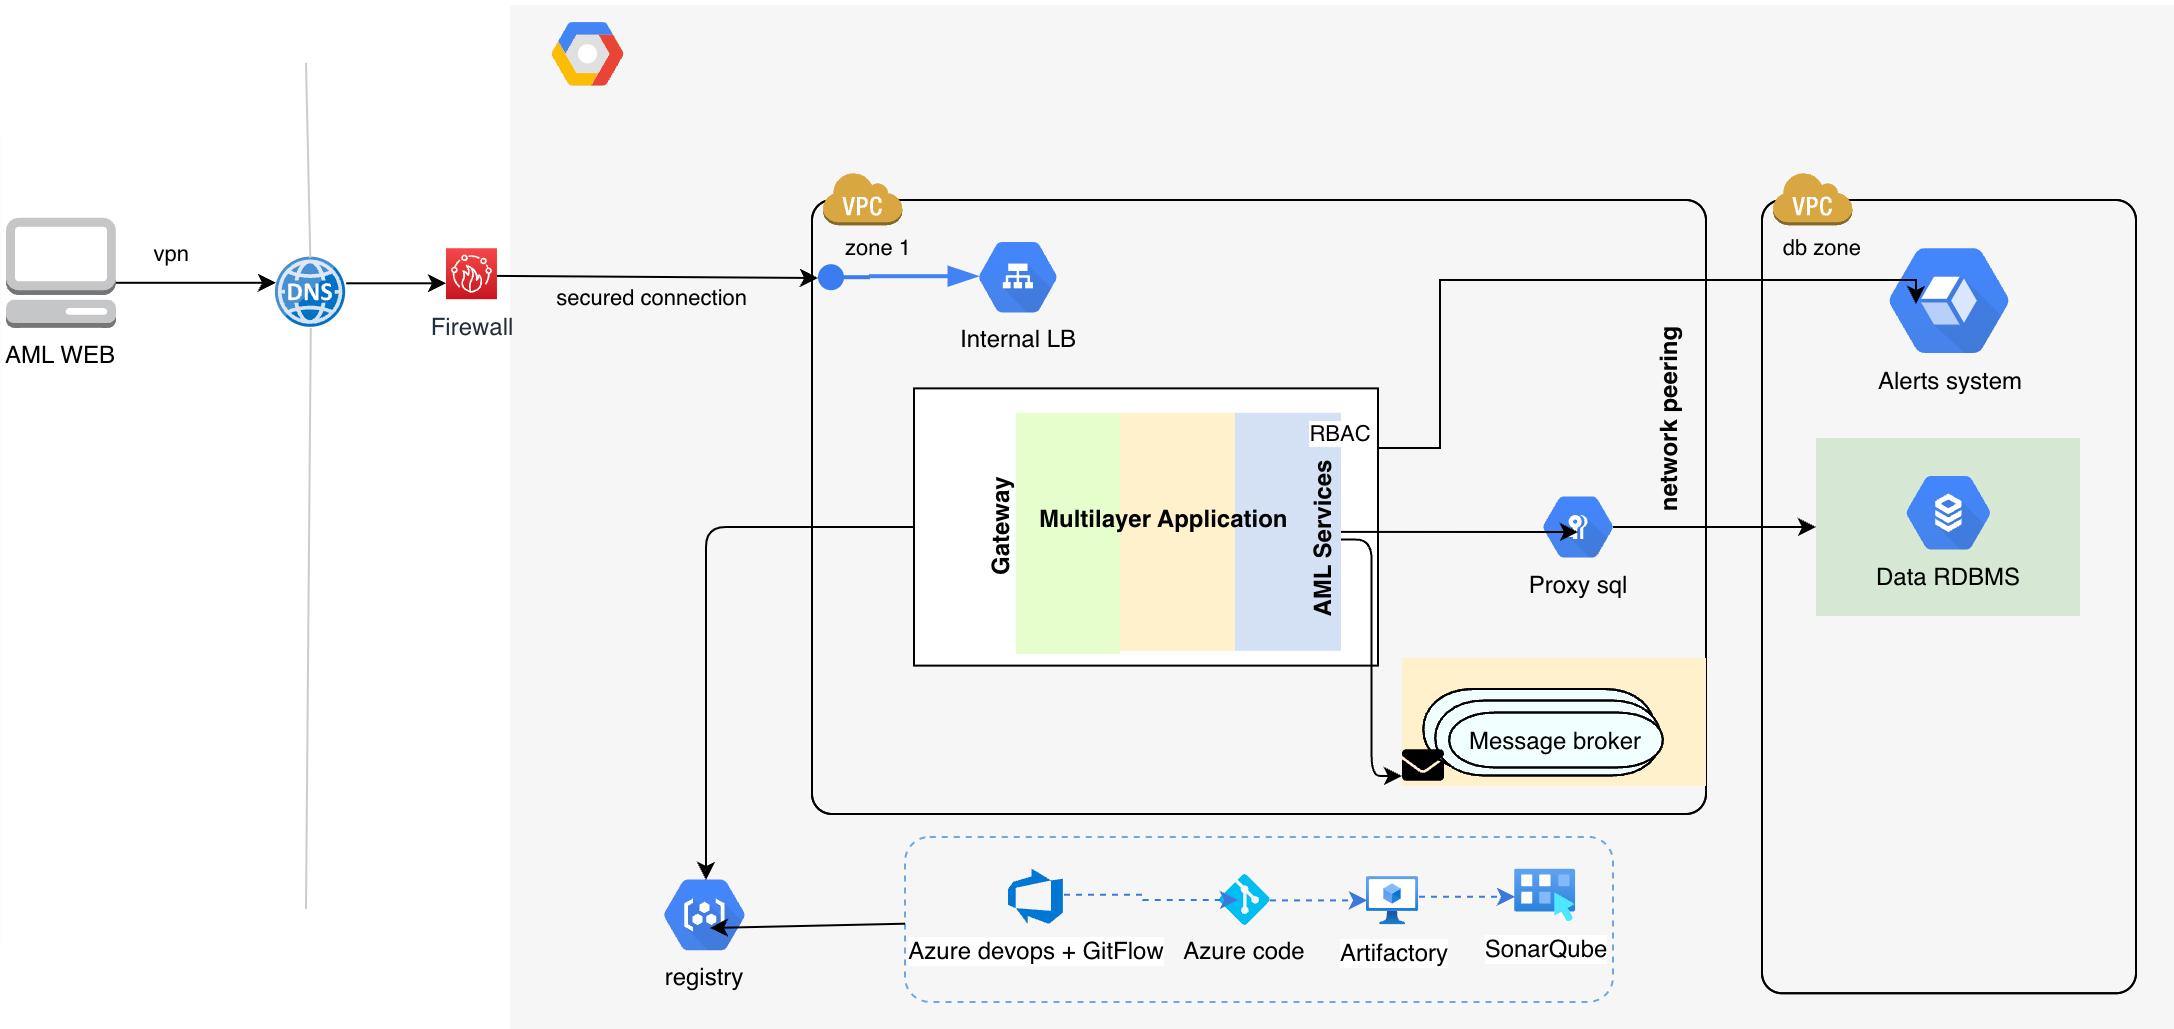Click the Proxy sql key icon
This screenshot has height=1029, width=2174.
[1577, 527]
